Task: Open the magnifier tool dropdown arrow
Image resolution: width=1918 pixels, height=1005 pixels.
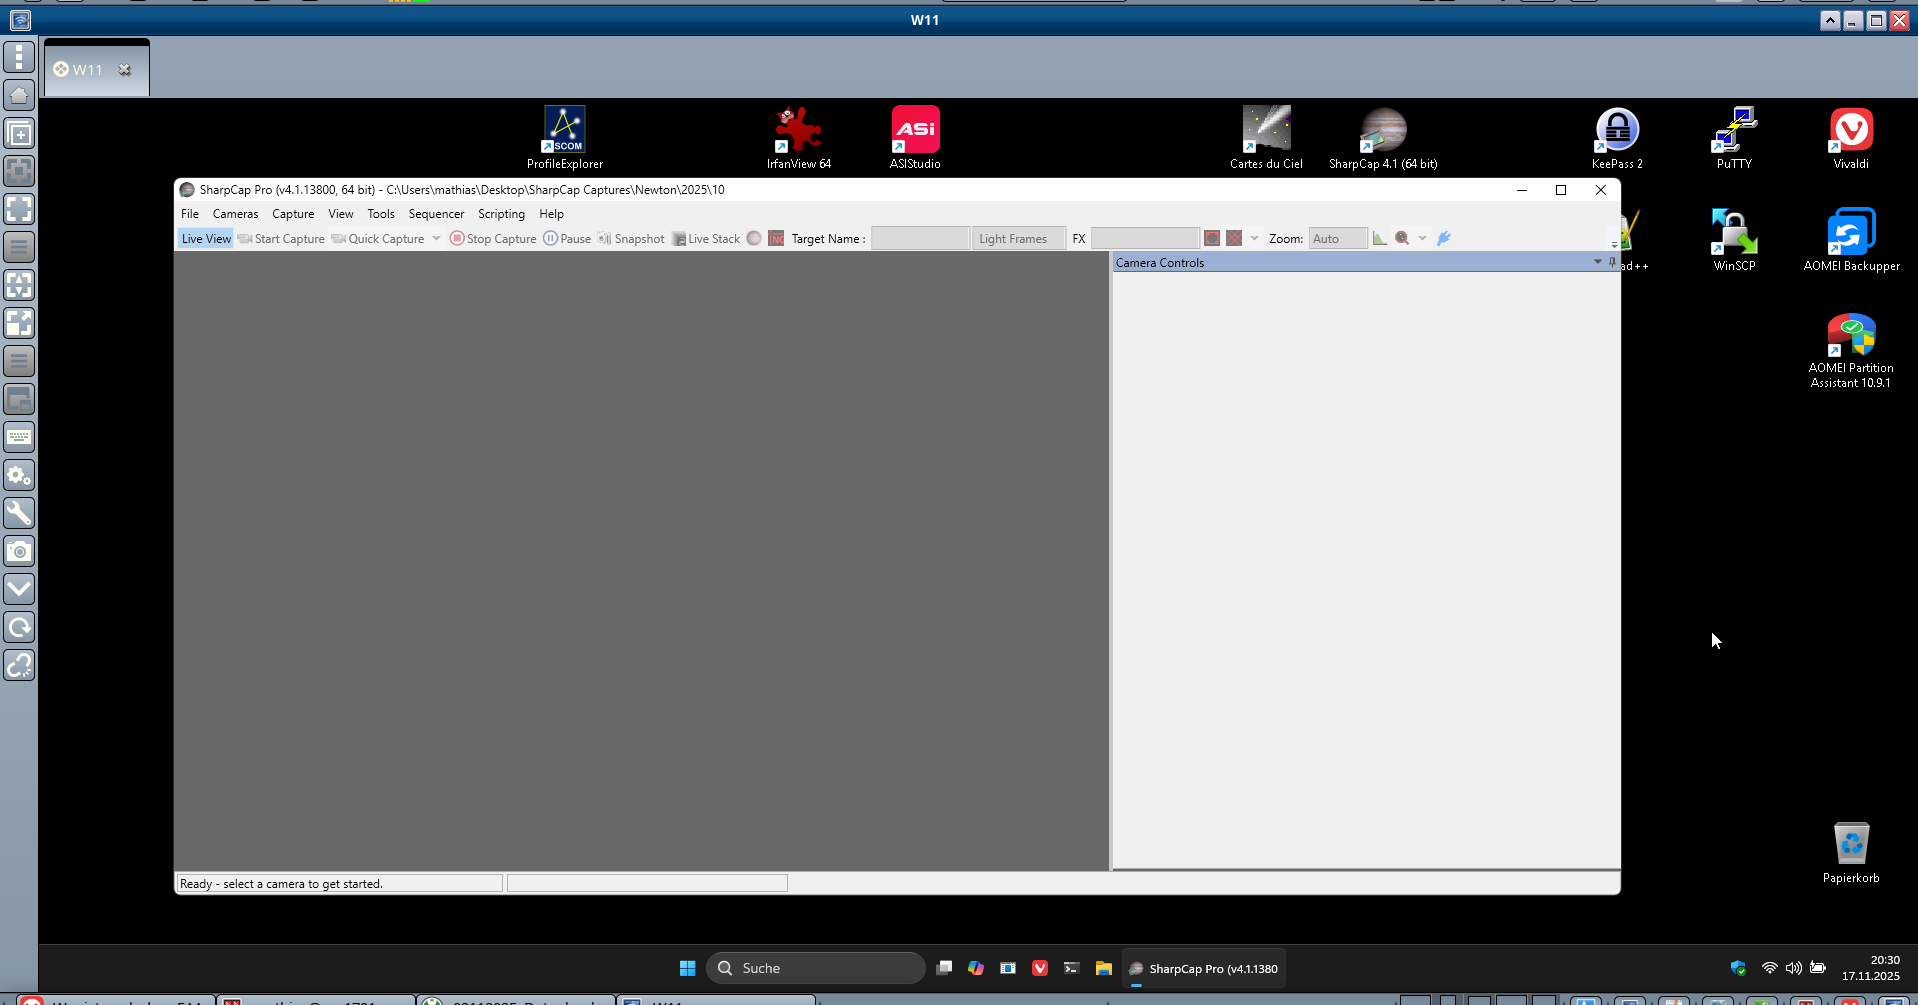Action: (1422, 238)
